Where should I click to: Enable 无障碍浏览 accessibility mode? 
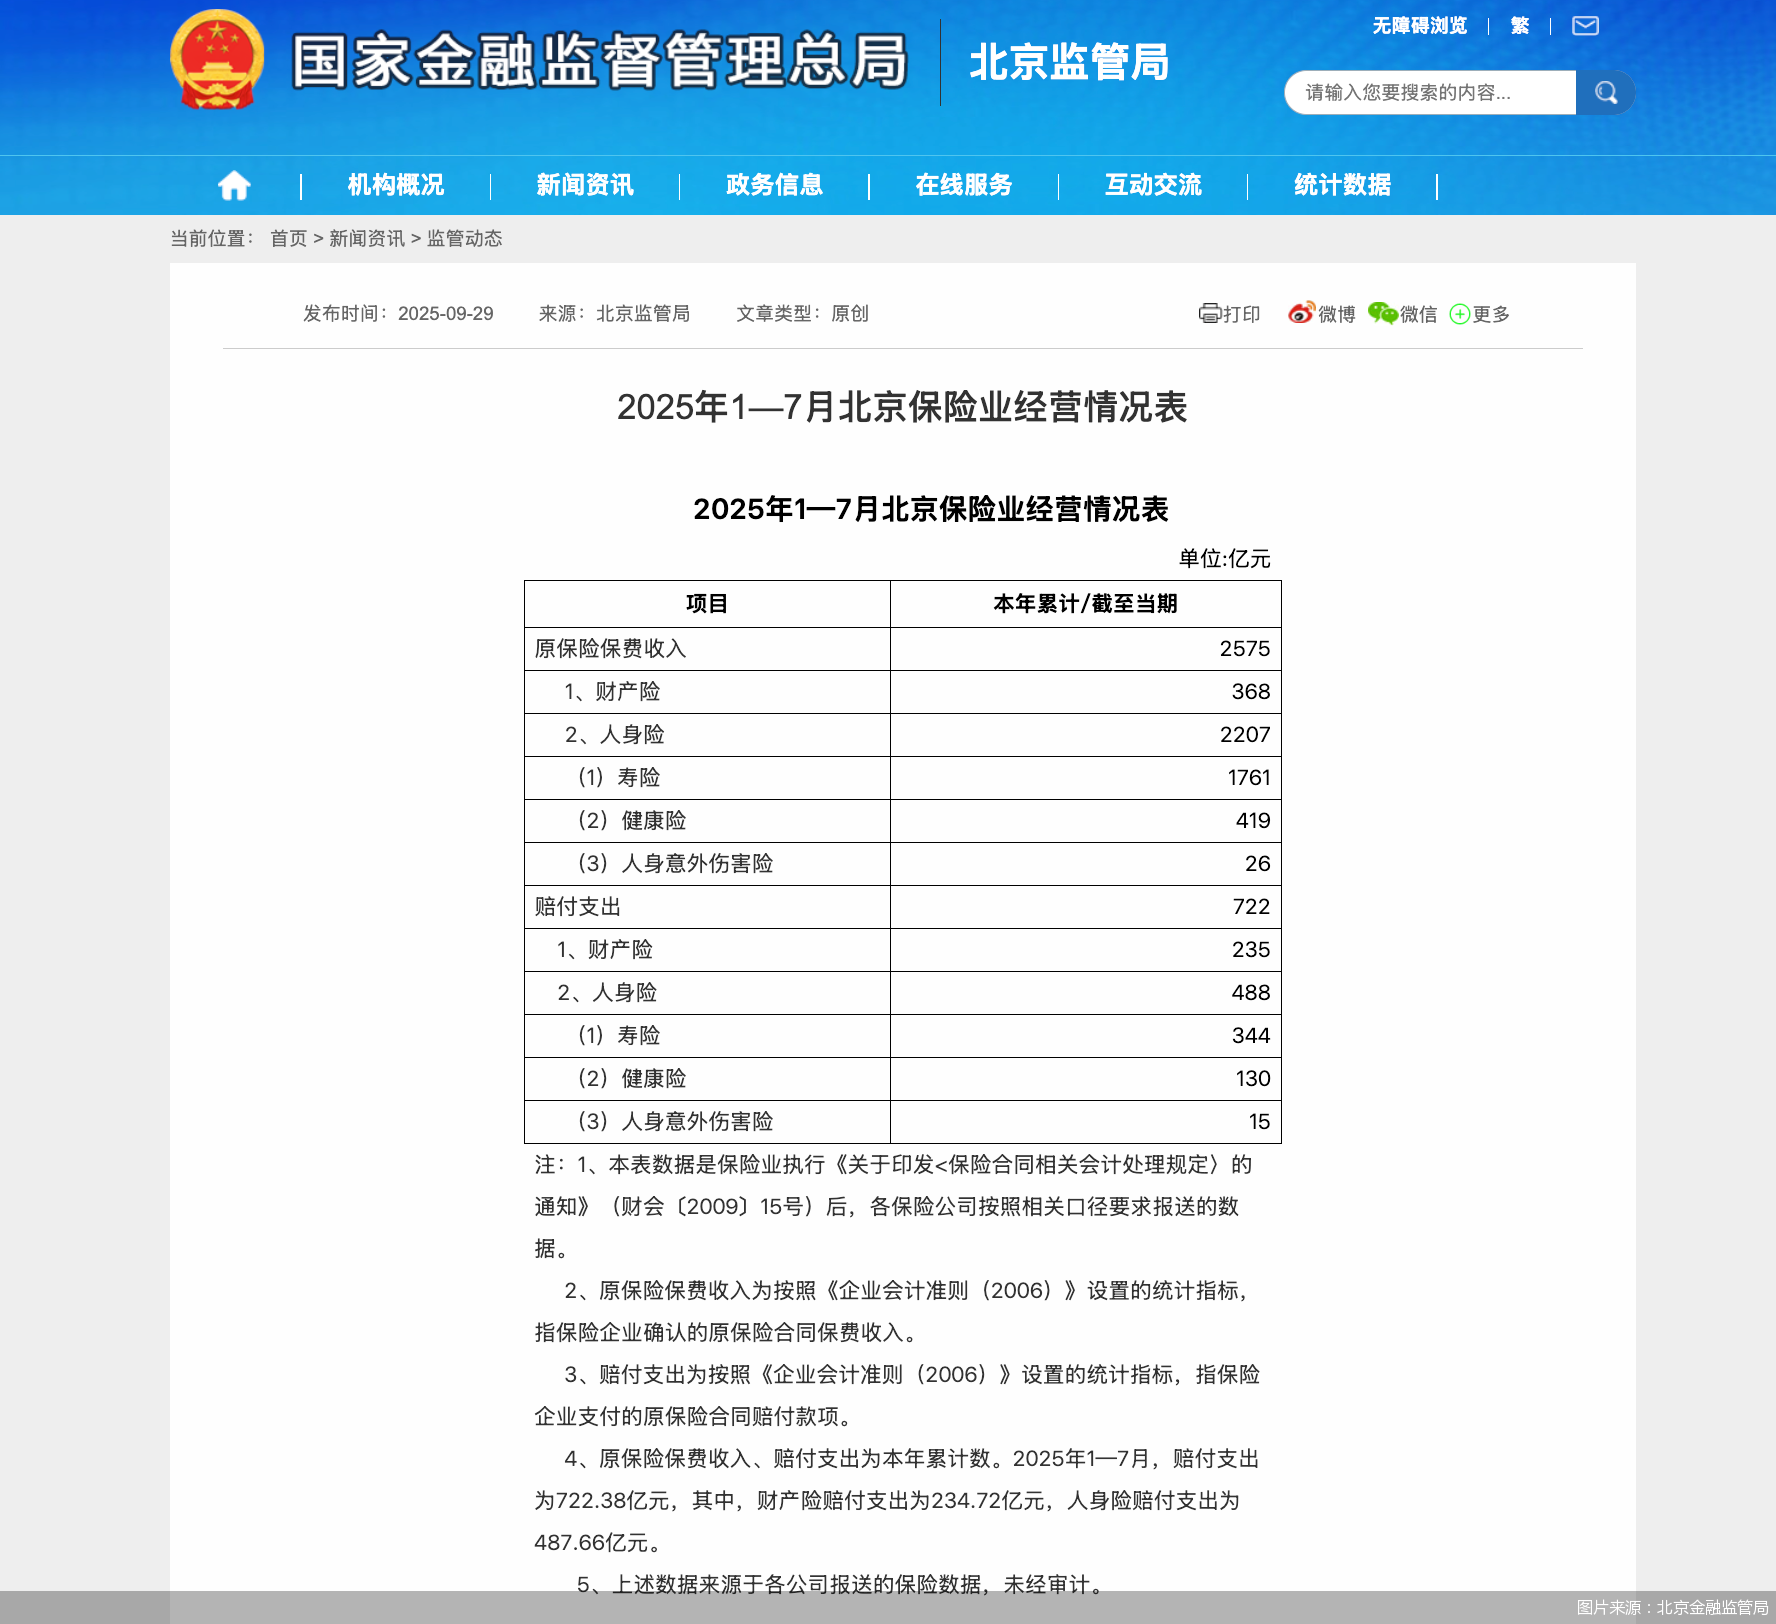pos(1419,26)
